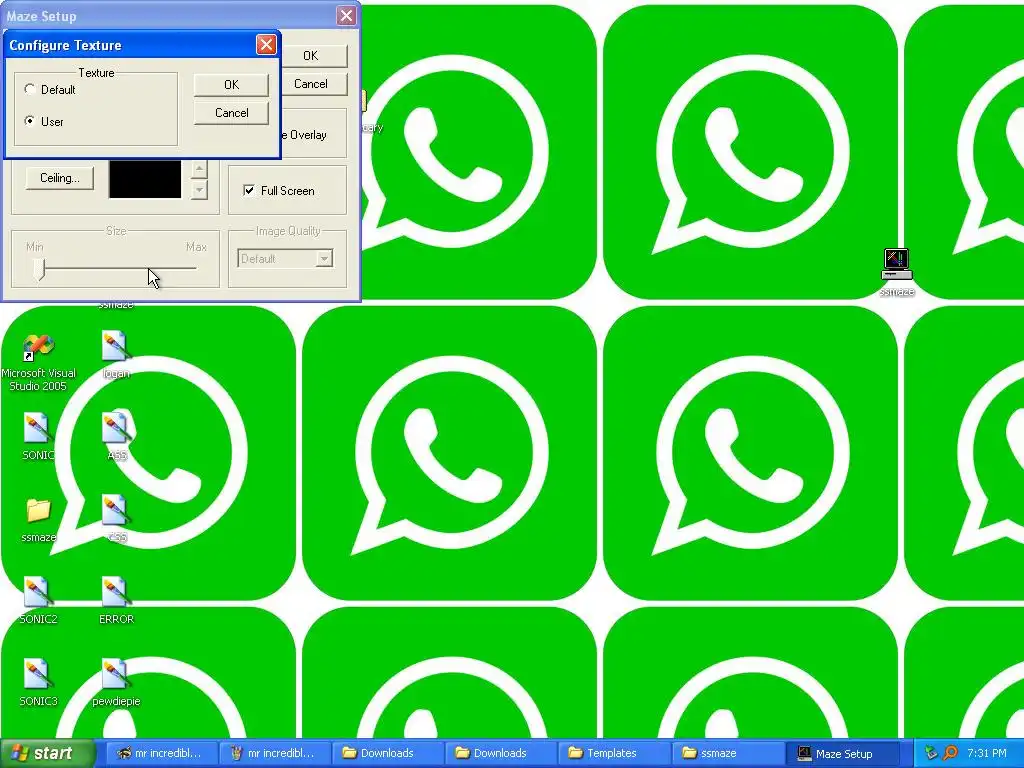
Task: Switch to Maze Setup taskbar button
Action: point(842,753)
